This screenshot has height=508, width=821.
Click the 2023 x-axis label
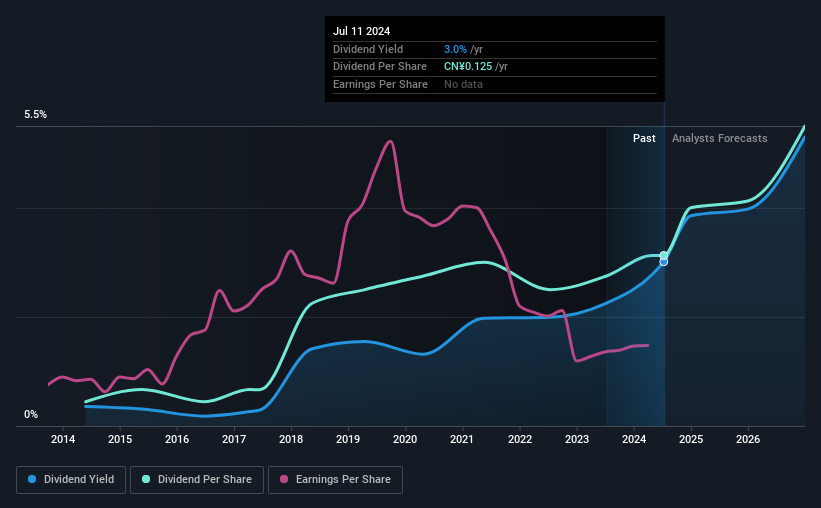pyautogui.click(x=577, y=439)
